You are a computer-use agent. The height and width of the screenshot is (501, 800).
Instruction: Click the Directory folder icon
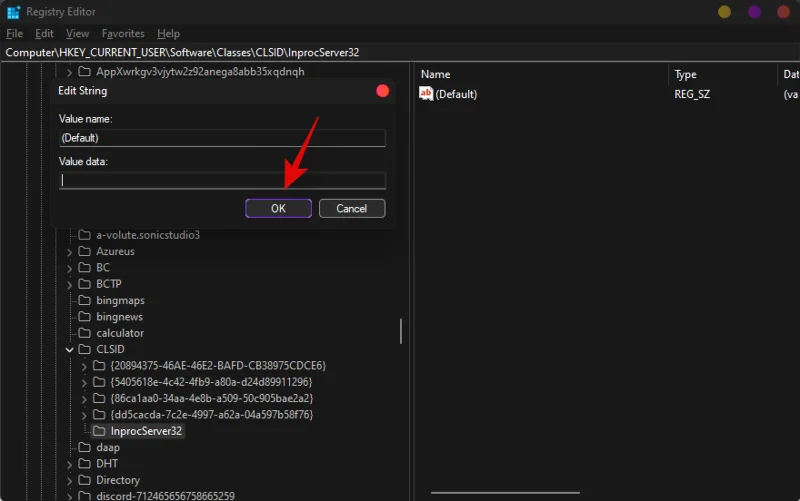click(85, 480)
